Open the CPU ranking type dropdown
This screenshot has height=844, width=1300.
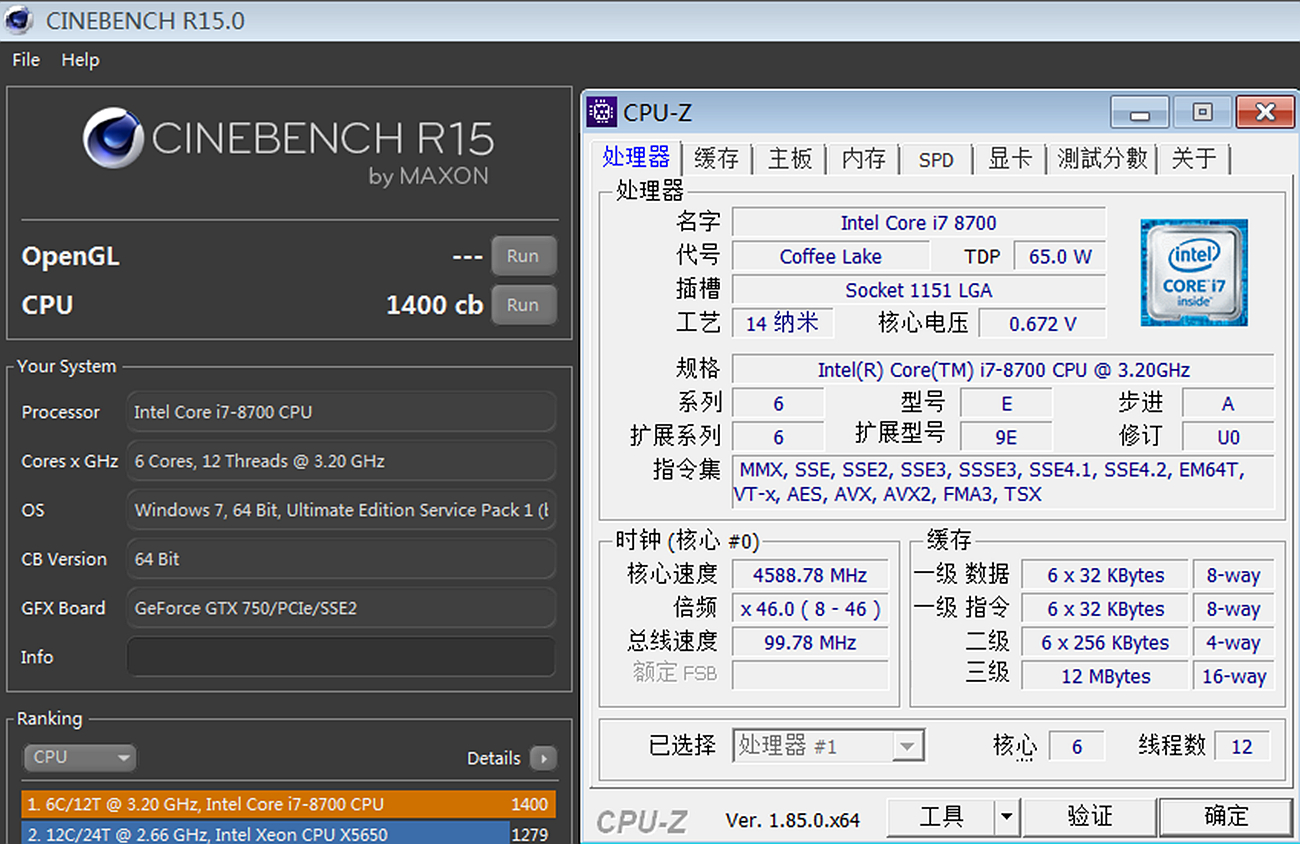[x=79, y=758]
